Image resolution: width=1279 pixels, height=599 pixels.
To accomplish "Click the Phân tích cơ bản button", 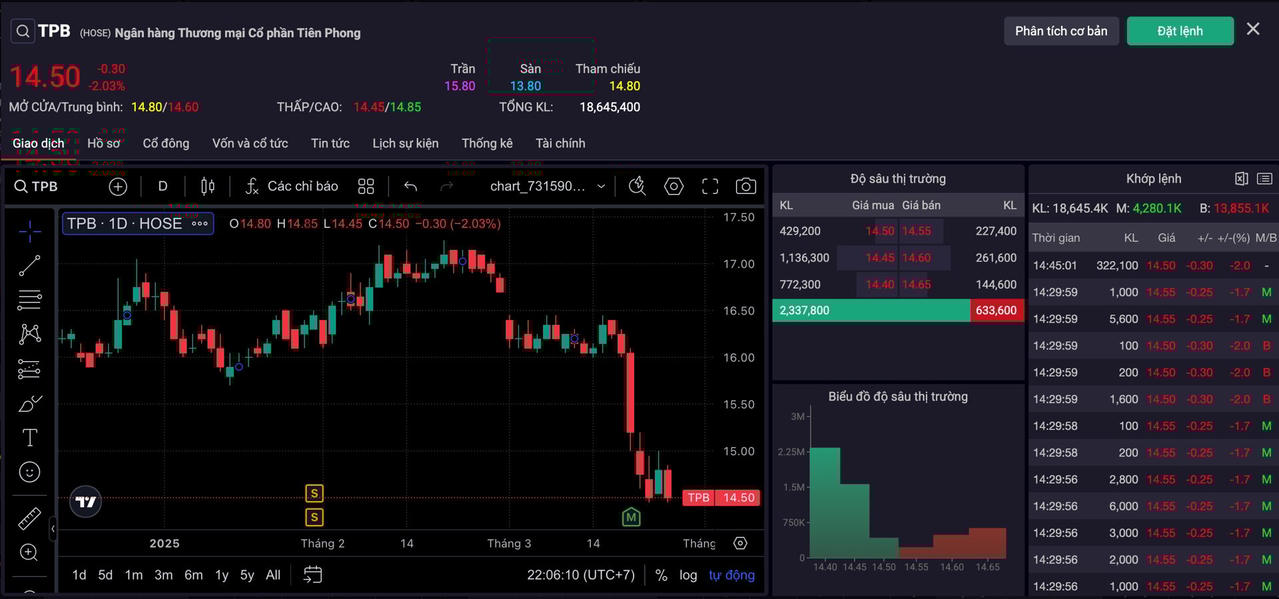I will click(1061, 31).
